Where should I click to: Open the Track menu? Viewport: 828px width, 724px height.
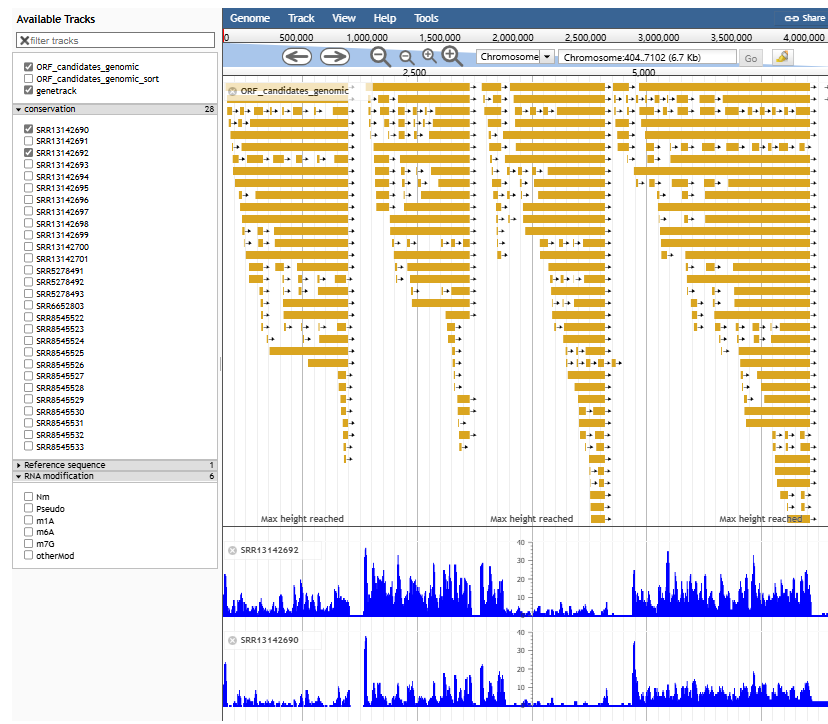[x=301, y=18]
